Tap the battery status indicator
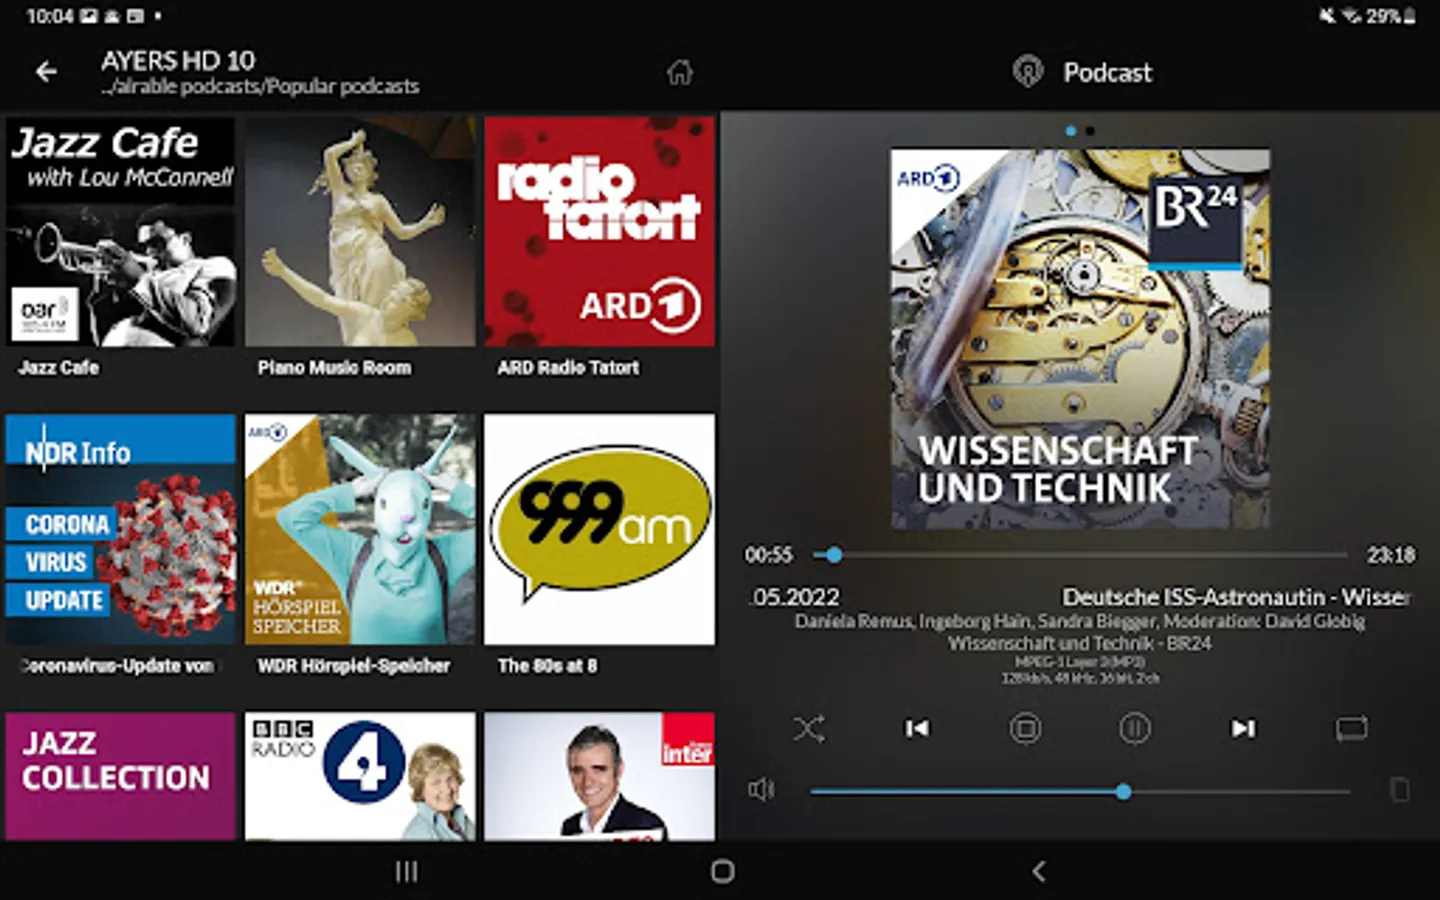Image resolution: width=1440 pixels, height=900 pixels. 1391,16
